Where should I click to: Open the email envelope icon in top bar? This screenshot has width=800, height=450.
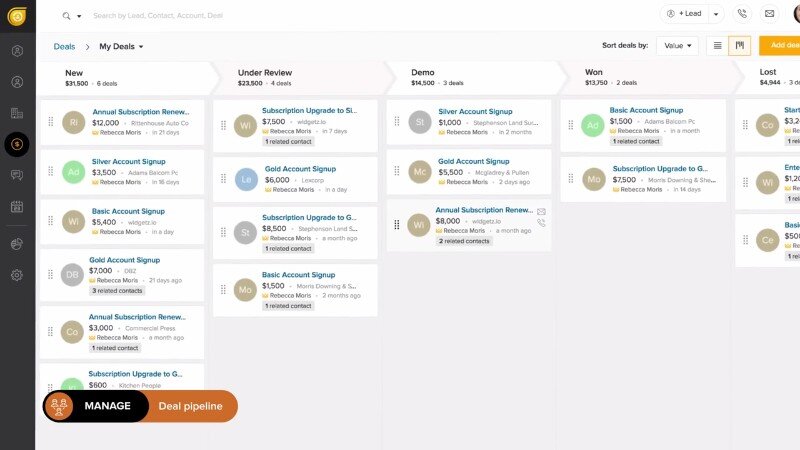pyautogui.click(x=769, y=14)
